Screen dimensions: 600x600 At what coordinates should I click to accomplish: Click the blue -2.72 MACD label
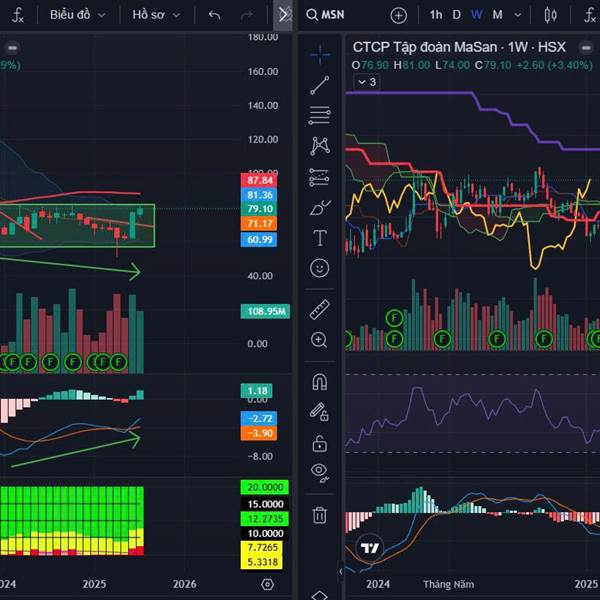tap(259, 419)
